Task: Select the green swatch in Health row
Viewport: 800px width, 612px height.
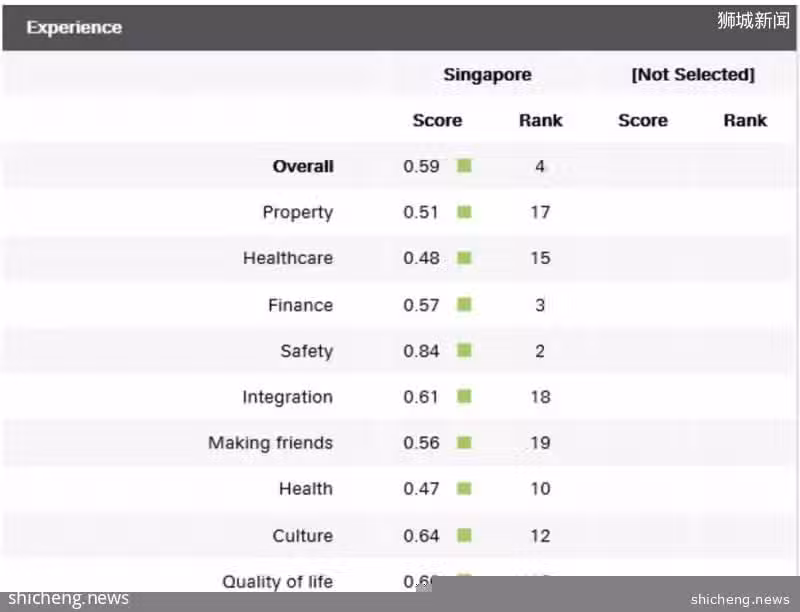Action: [x=464, y=489]
